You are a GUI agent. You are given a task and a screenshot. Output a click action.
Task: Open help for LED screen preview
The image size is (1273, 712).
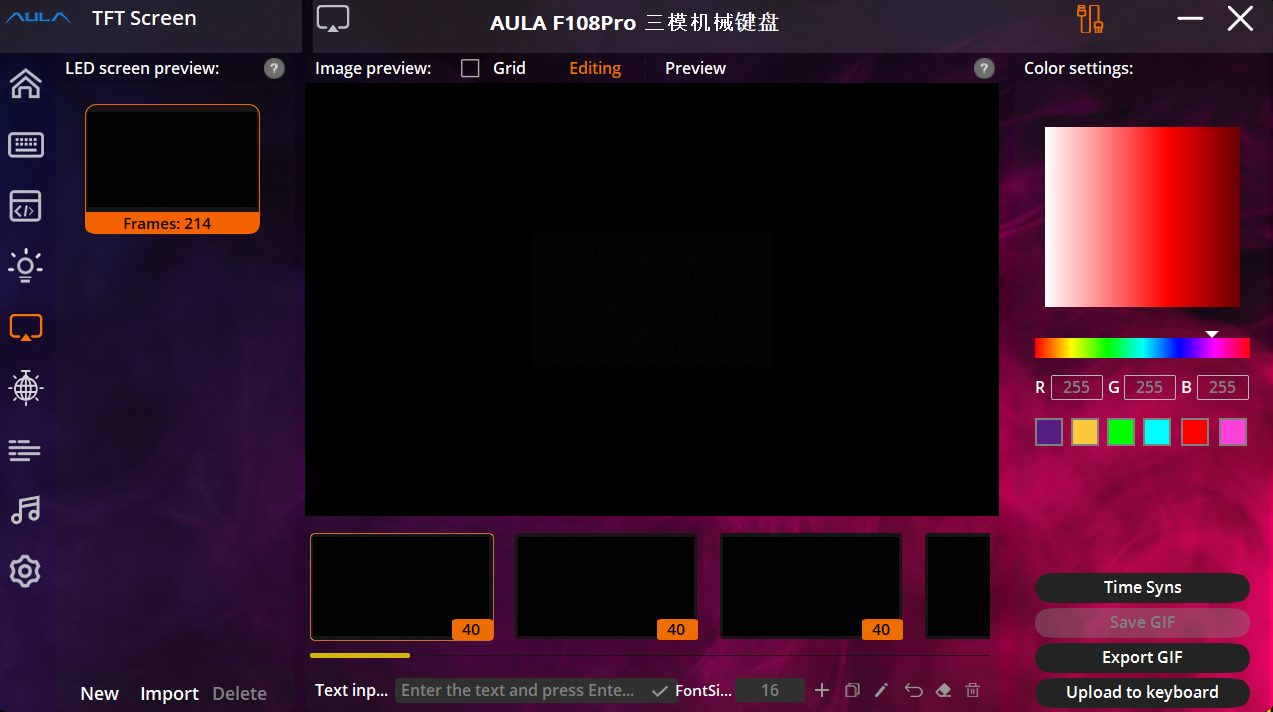point(274,68)
